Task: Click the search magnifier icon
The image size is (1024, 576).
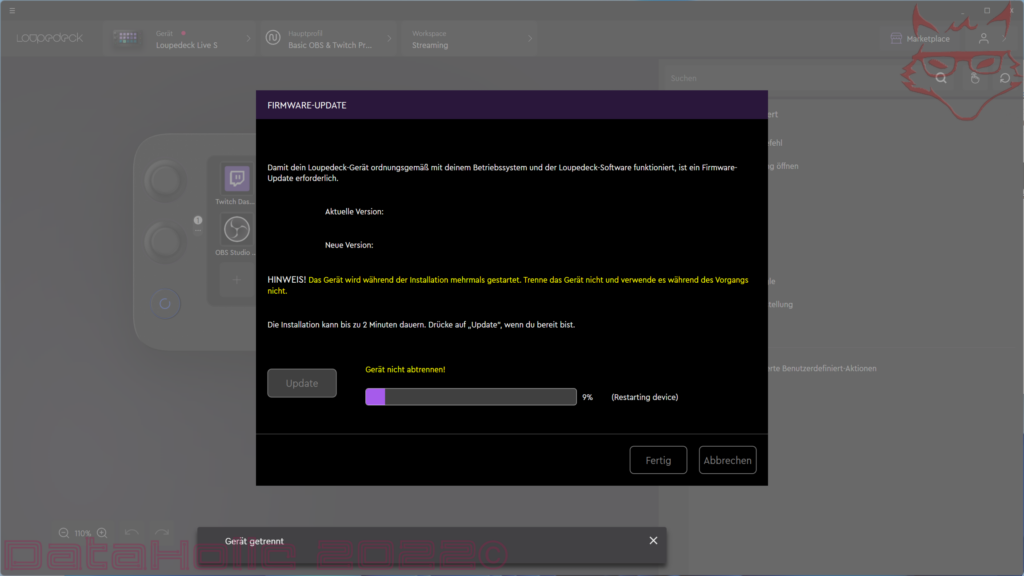Action: click(941, 78)
